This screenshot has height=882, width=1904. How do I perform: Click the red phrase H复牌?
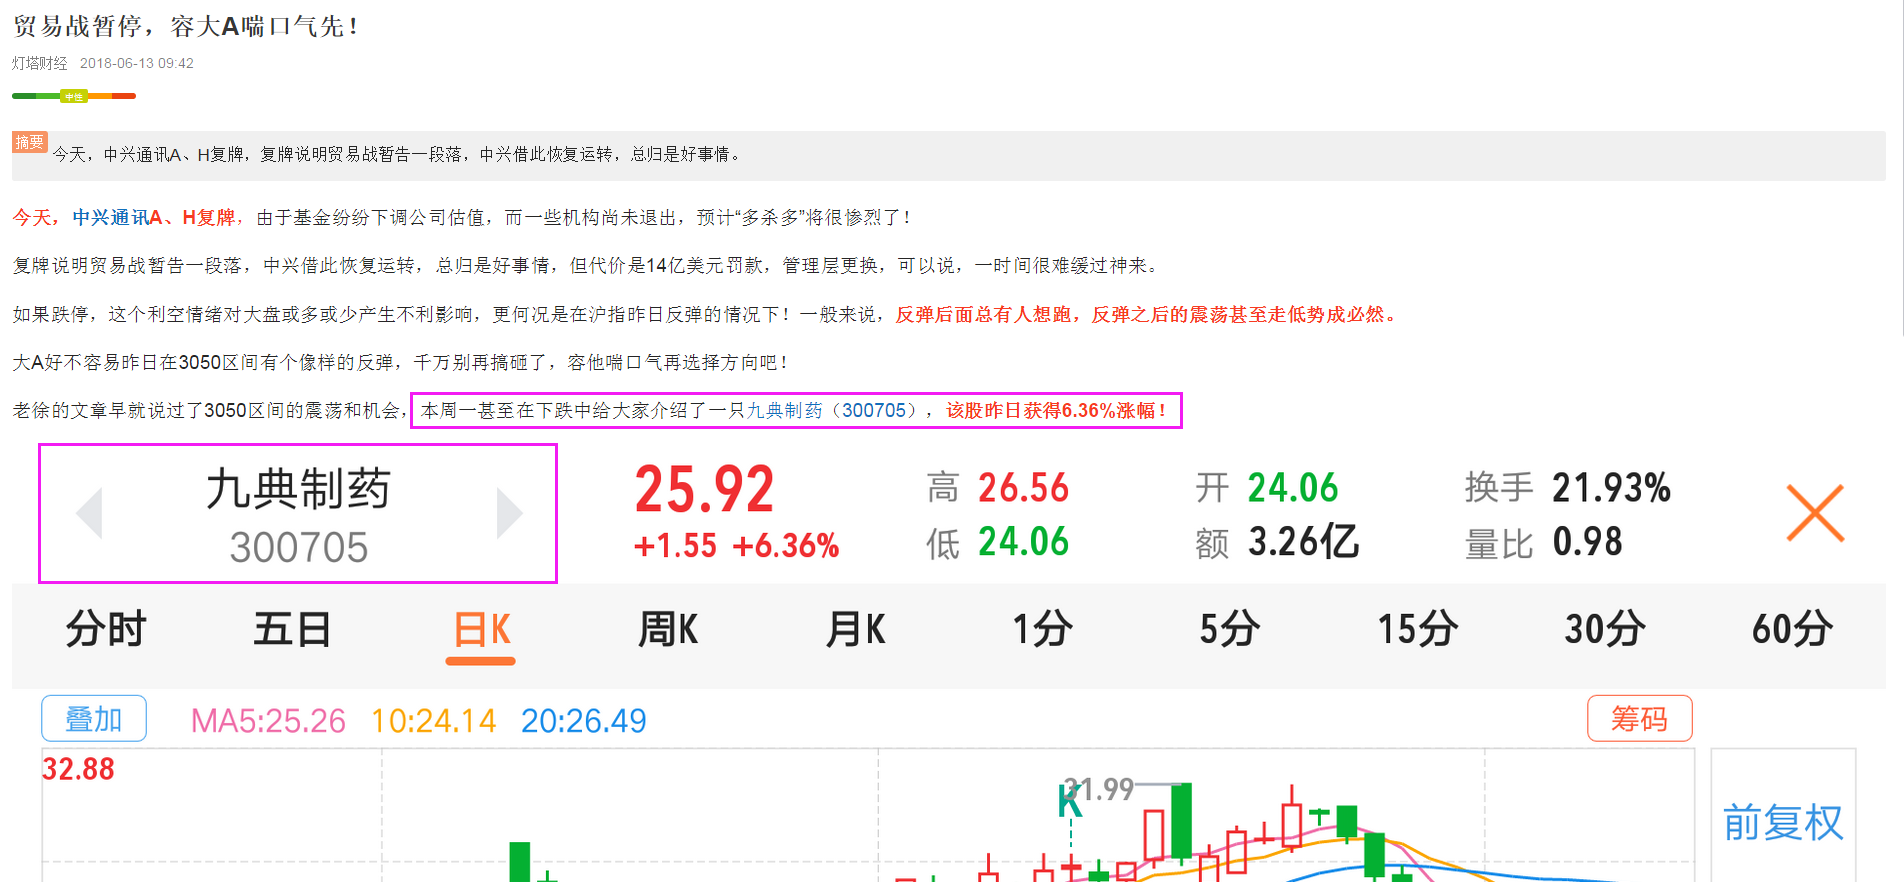(208, 217)
